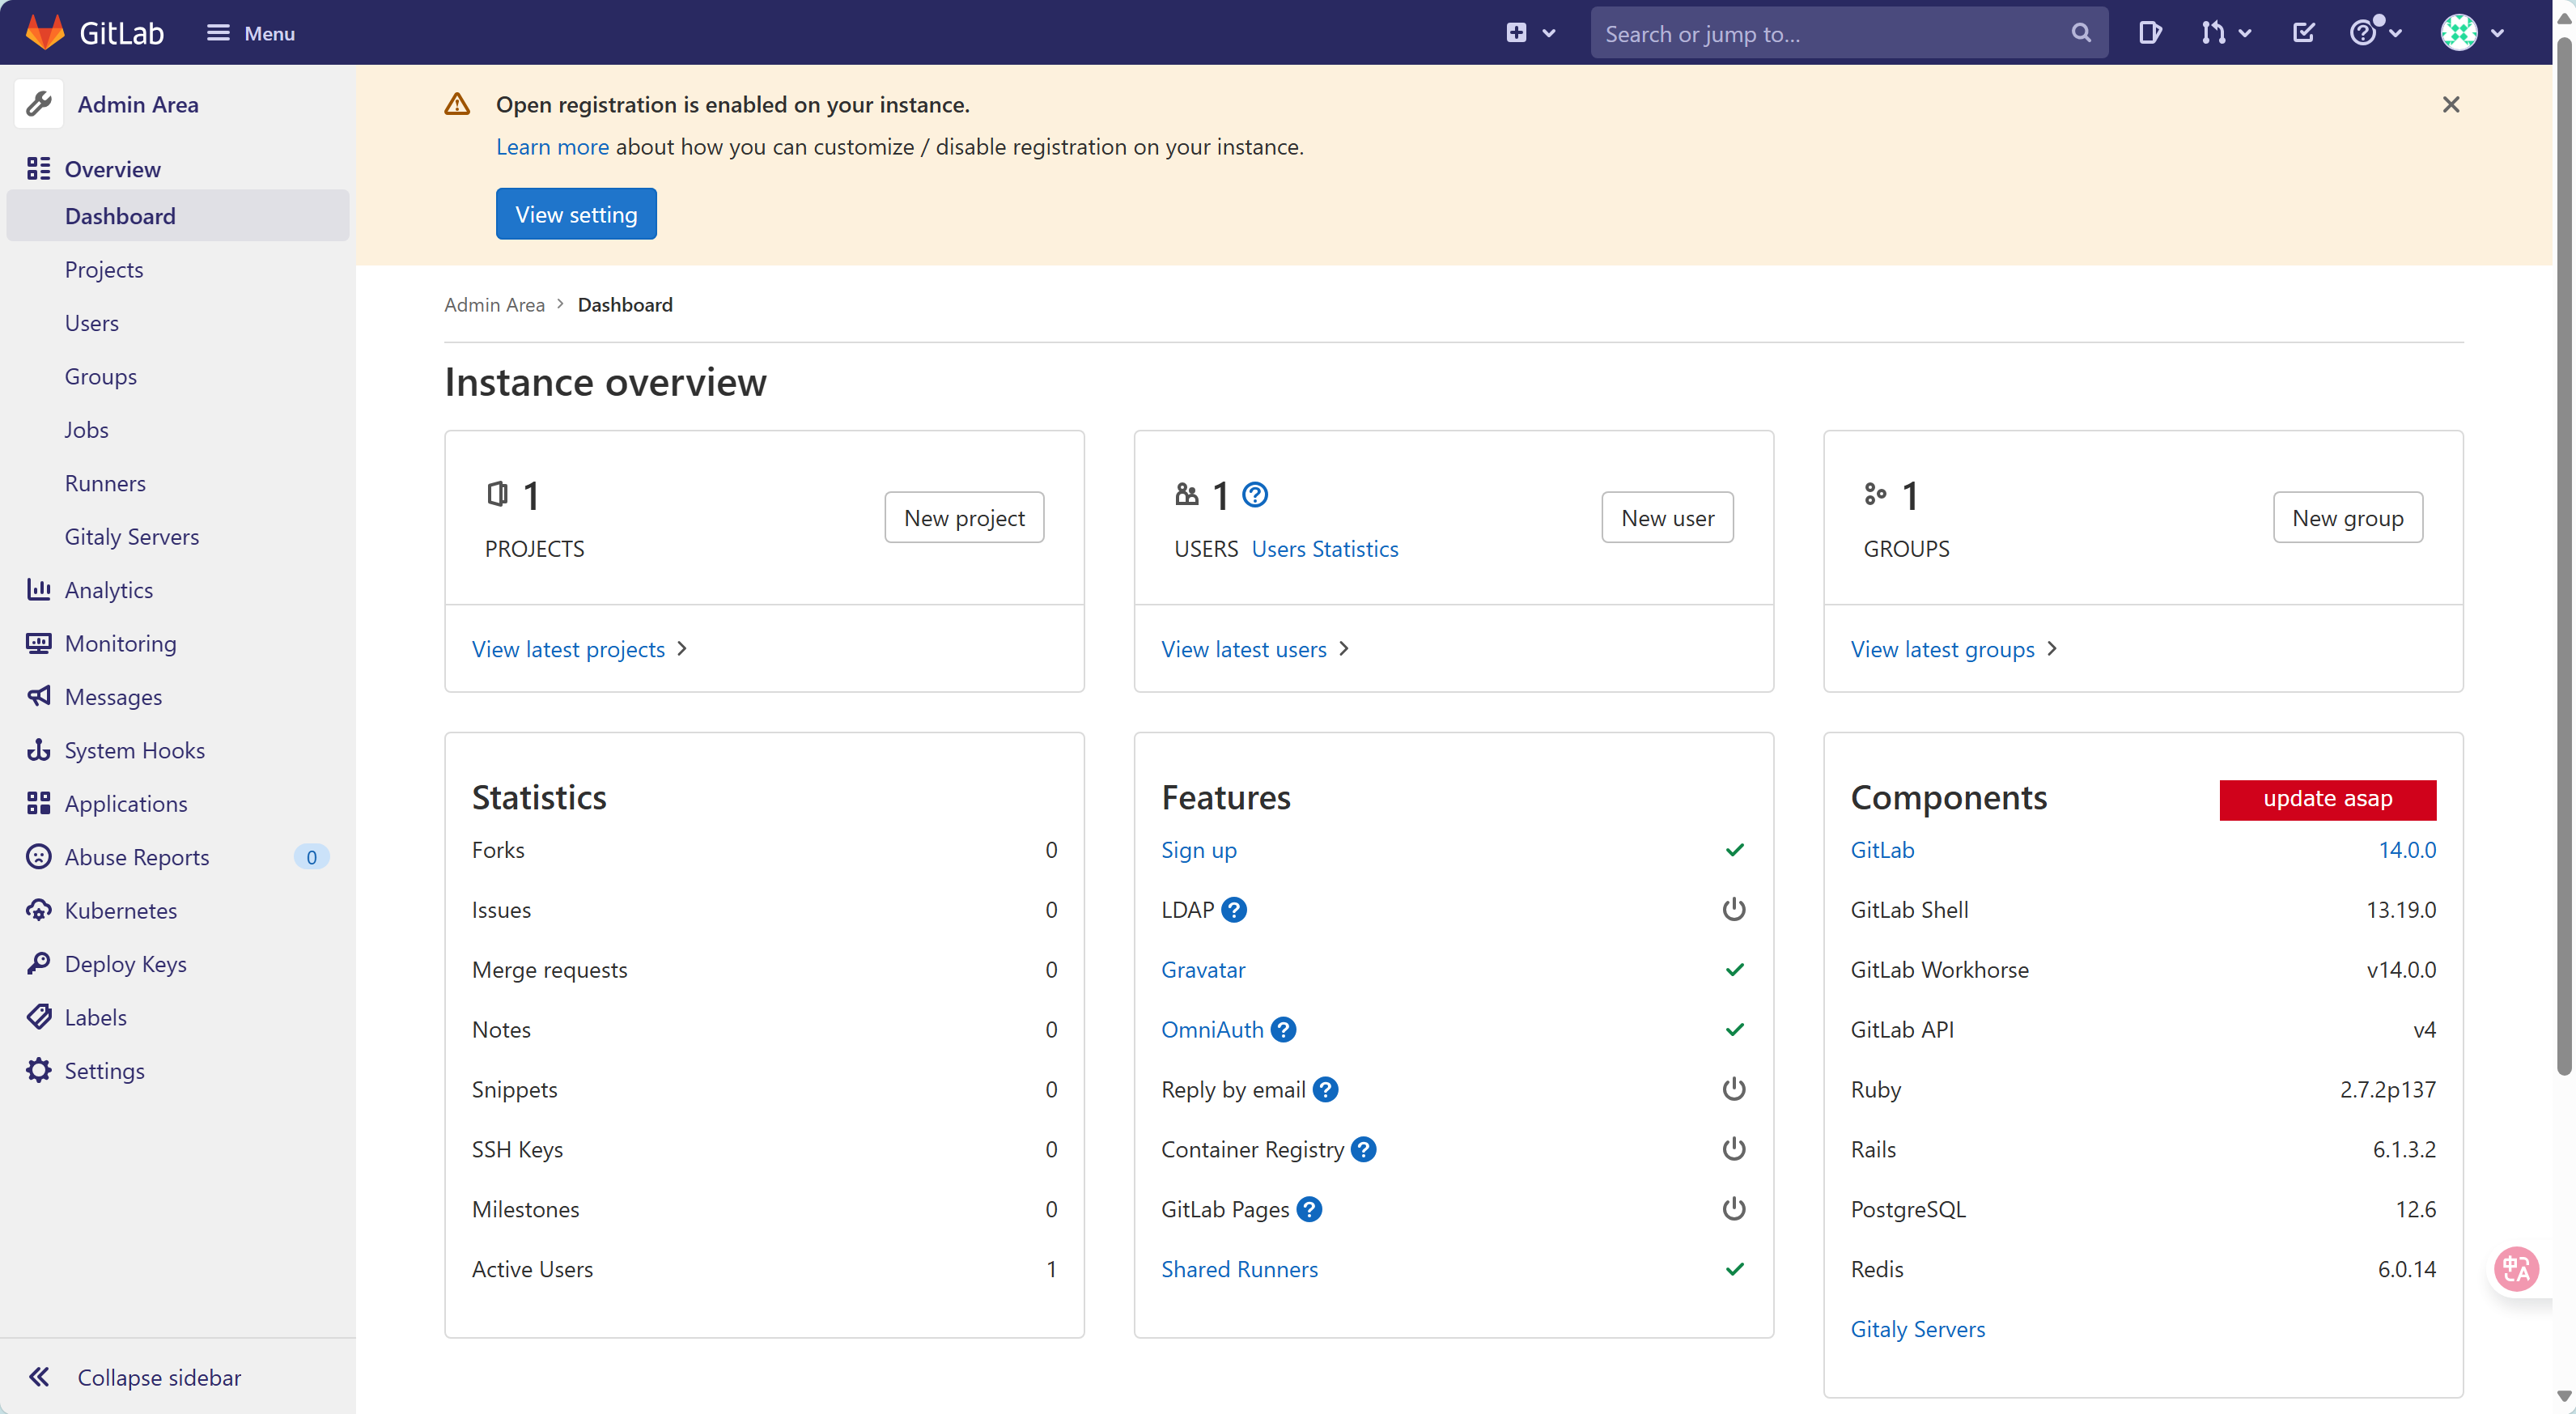
Task: Click the Learn more link
Action: [552, 147]
